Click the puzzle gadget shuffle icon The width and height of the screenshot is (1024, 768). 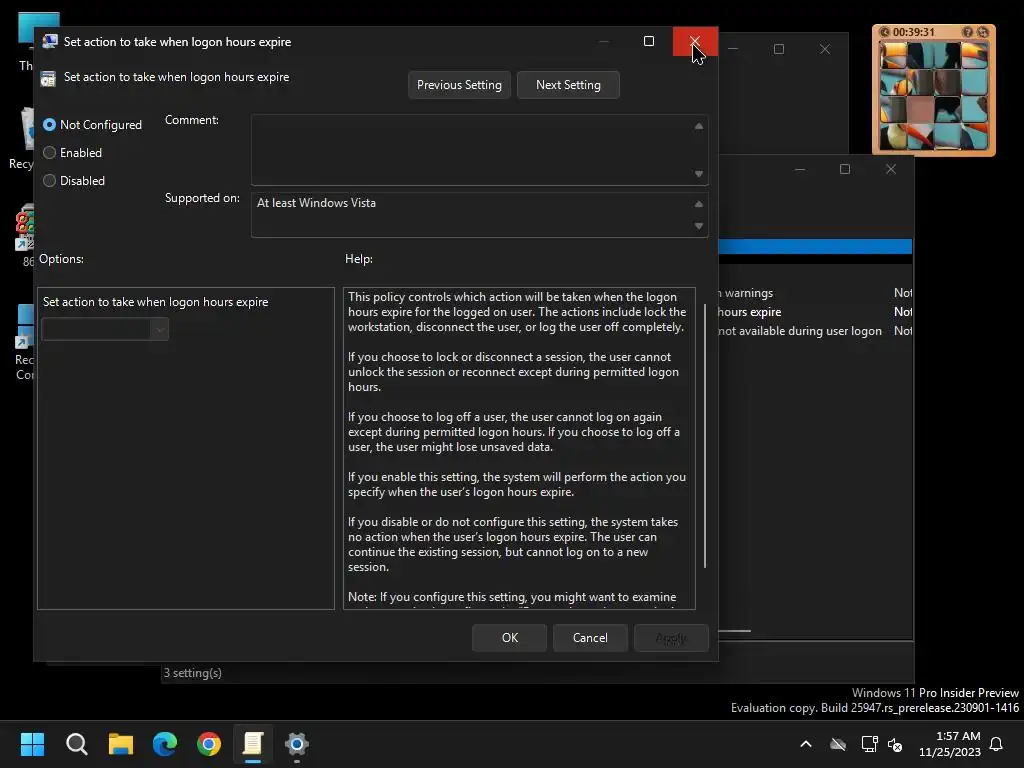click(x=983, y=32)
